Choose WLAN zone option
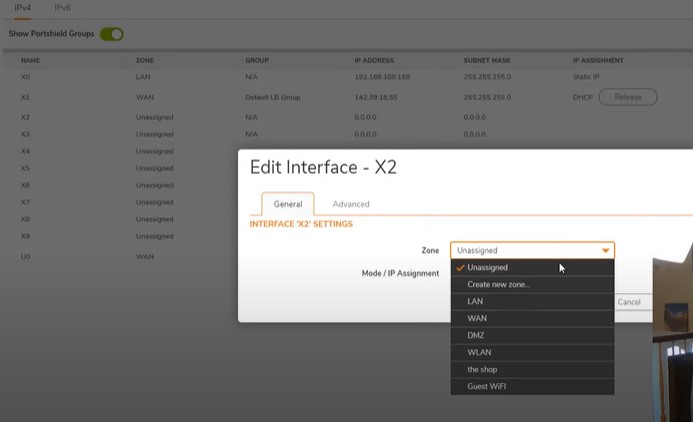 coord(479,352)
